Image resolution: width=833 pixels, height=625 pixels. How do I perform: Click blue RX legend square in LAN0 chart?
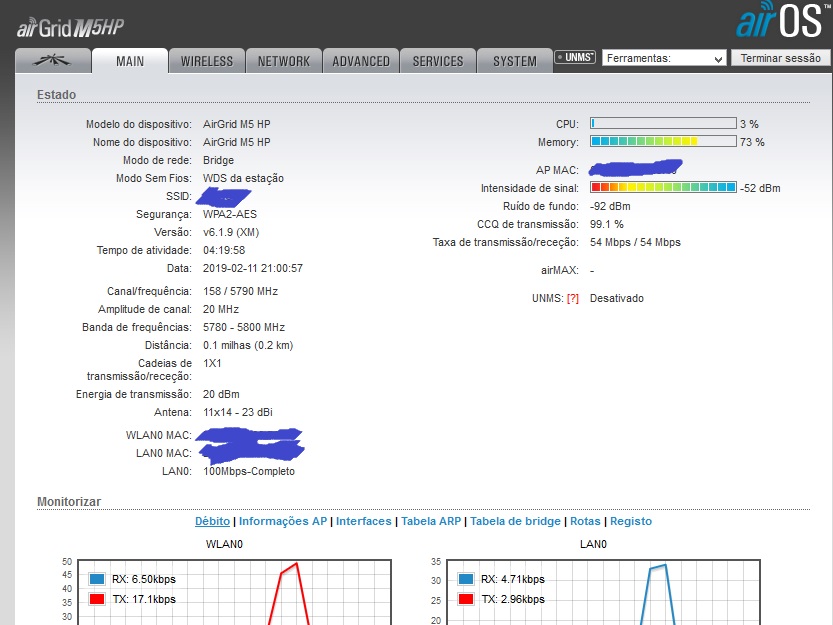point(466,579)
